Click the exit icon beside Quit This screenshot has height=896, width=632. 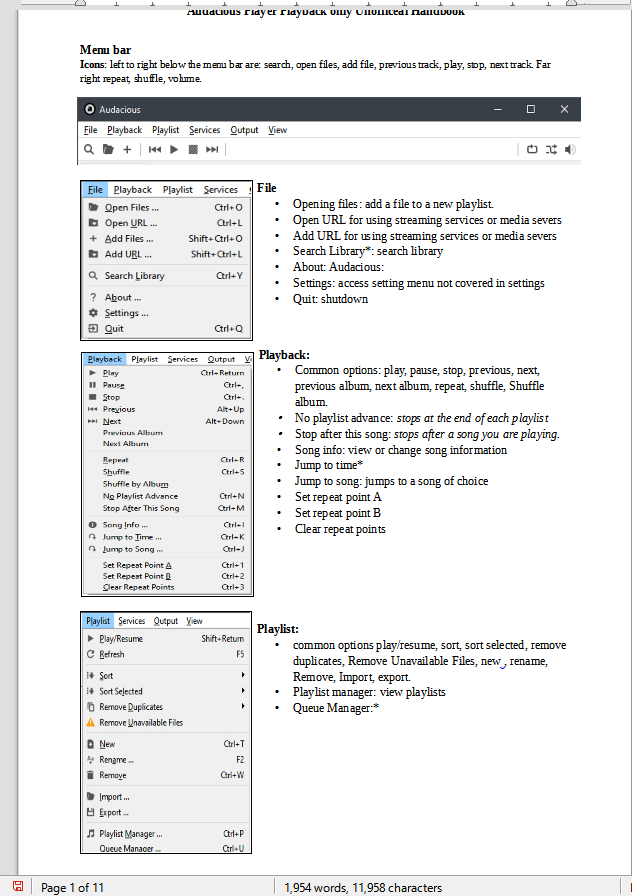click(x=93, y=329)
